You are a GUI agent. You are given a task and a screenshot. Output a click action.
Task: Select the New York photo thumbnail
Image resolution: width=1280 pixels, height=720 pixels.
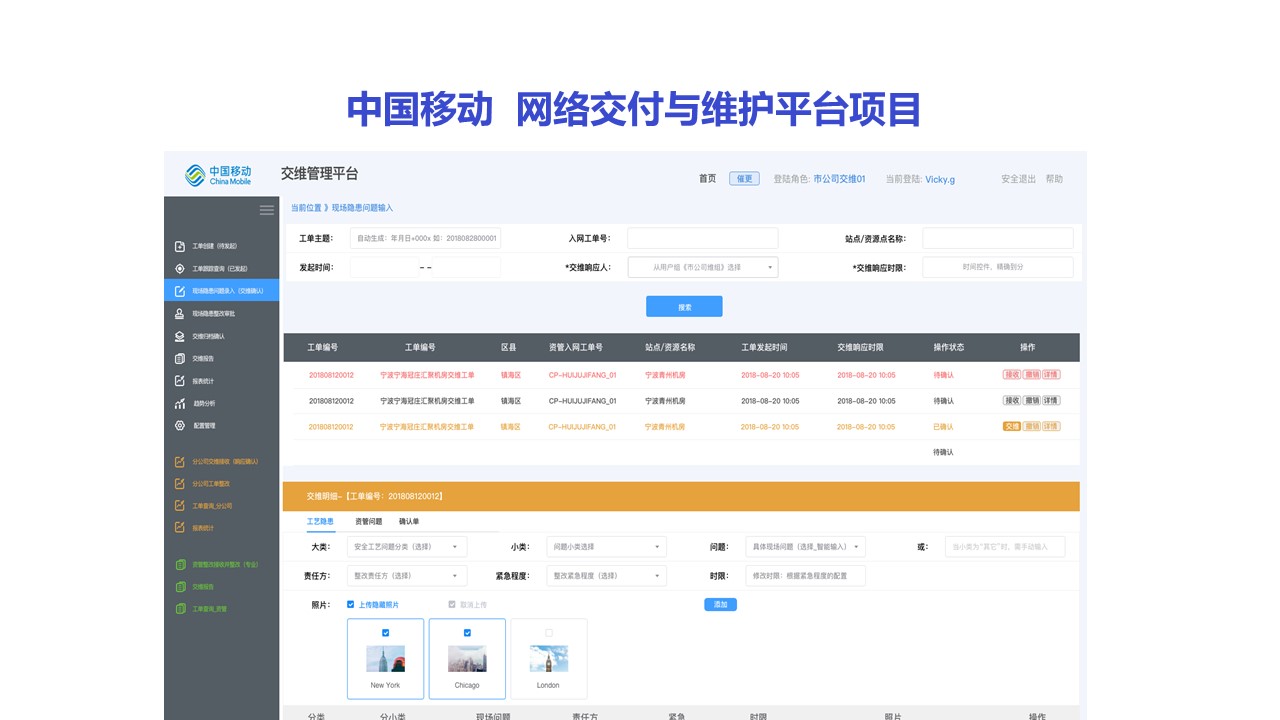[x=385, y=659]
